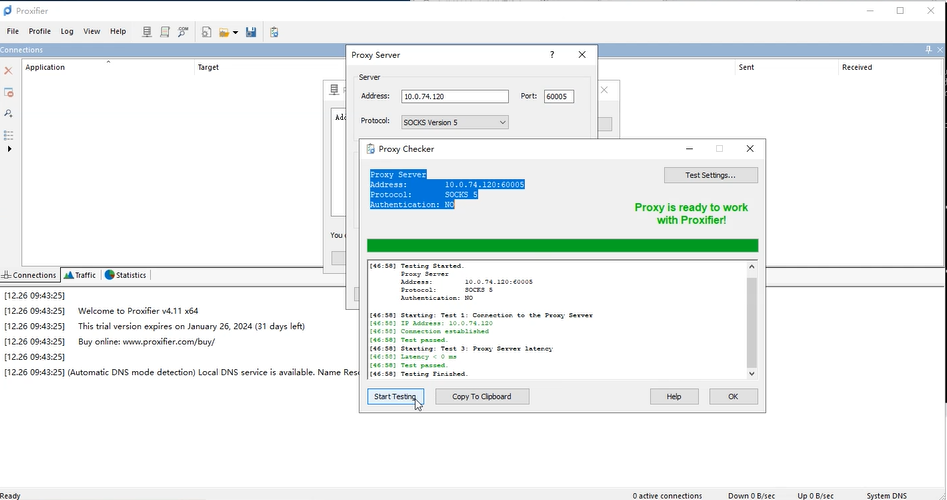Pin the Connections panel pushpin icon
947x500 pixels.
coord(928,50)
